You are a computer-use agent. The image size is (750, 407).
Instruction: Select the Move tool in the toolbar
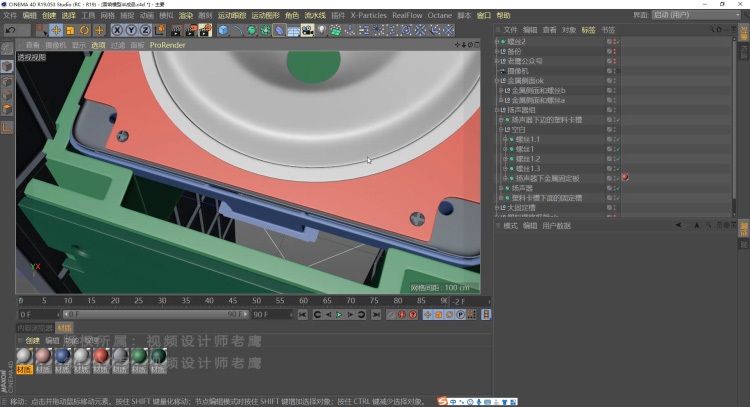pyautogui.click(x=54, y=30)
